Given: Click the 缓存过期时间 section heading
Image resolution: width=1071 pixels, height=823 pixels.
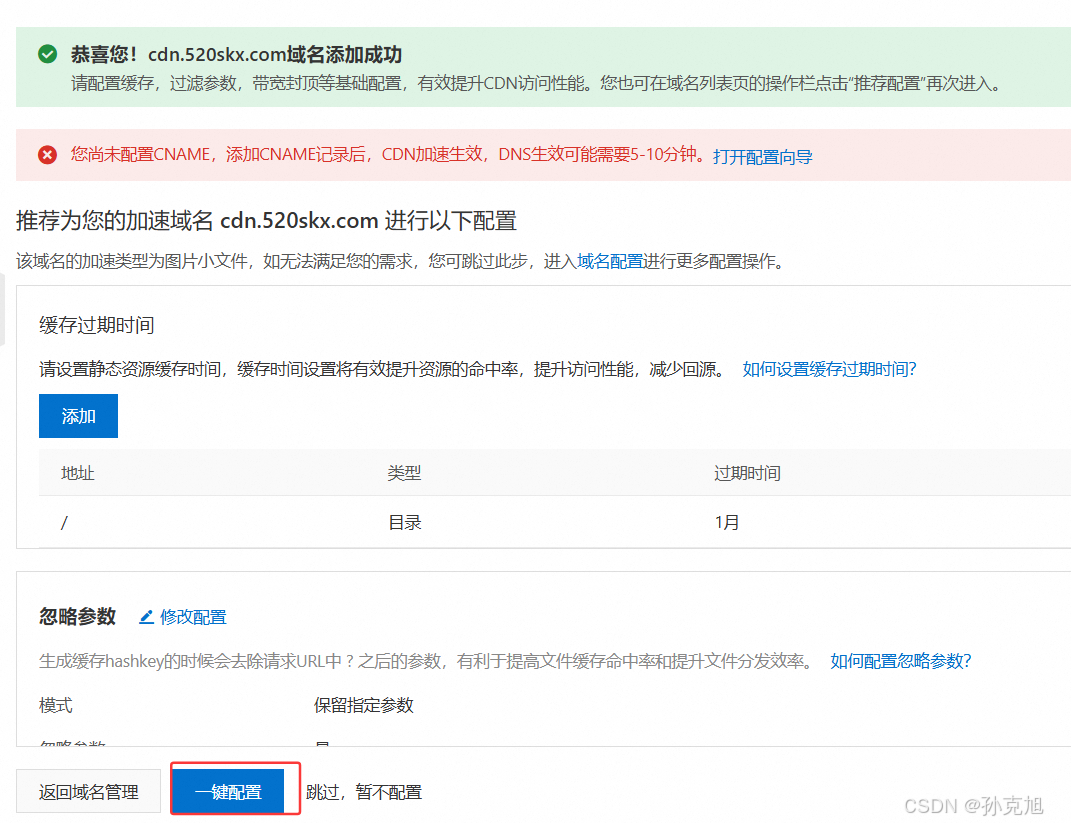Looking at the screenshot, I should click(96, 325).
